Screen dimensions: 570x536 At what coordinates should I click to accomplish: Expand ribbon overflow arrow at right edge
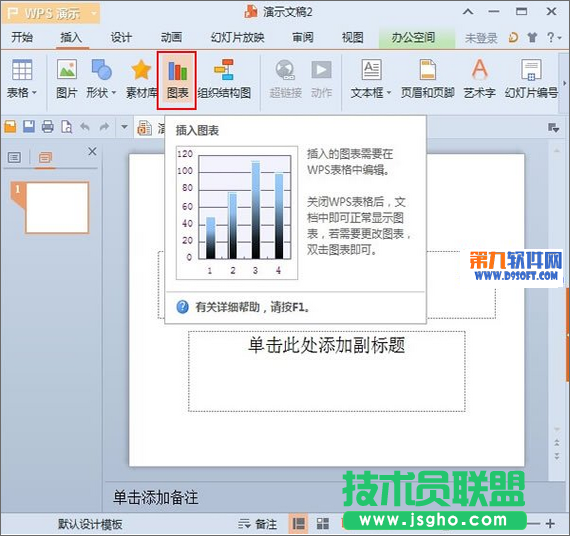click(x=565, y=83)
